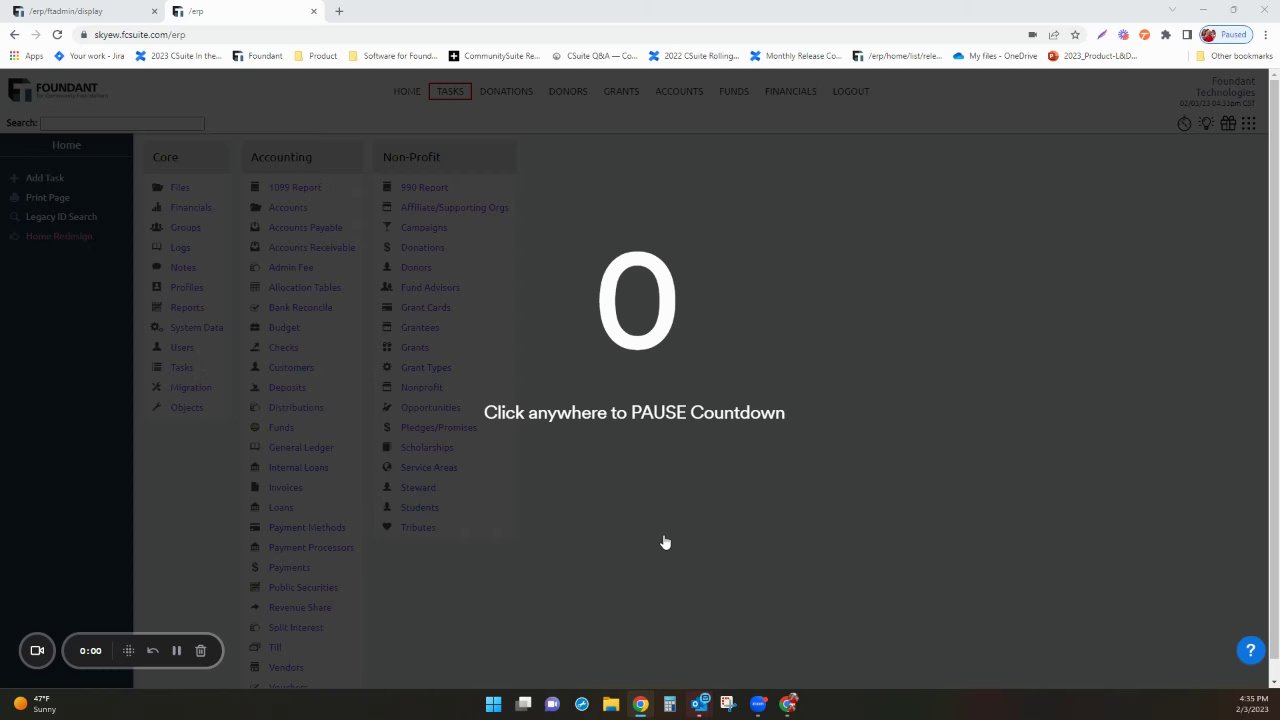Screen dimensions: 1280x720
Task: Toggle the camera button in recorder
Action: tap(37, 651)
